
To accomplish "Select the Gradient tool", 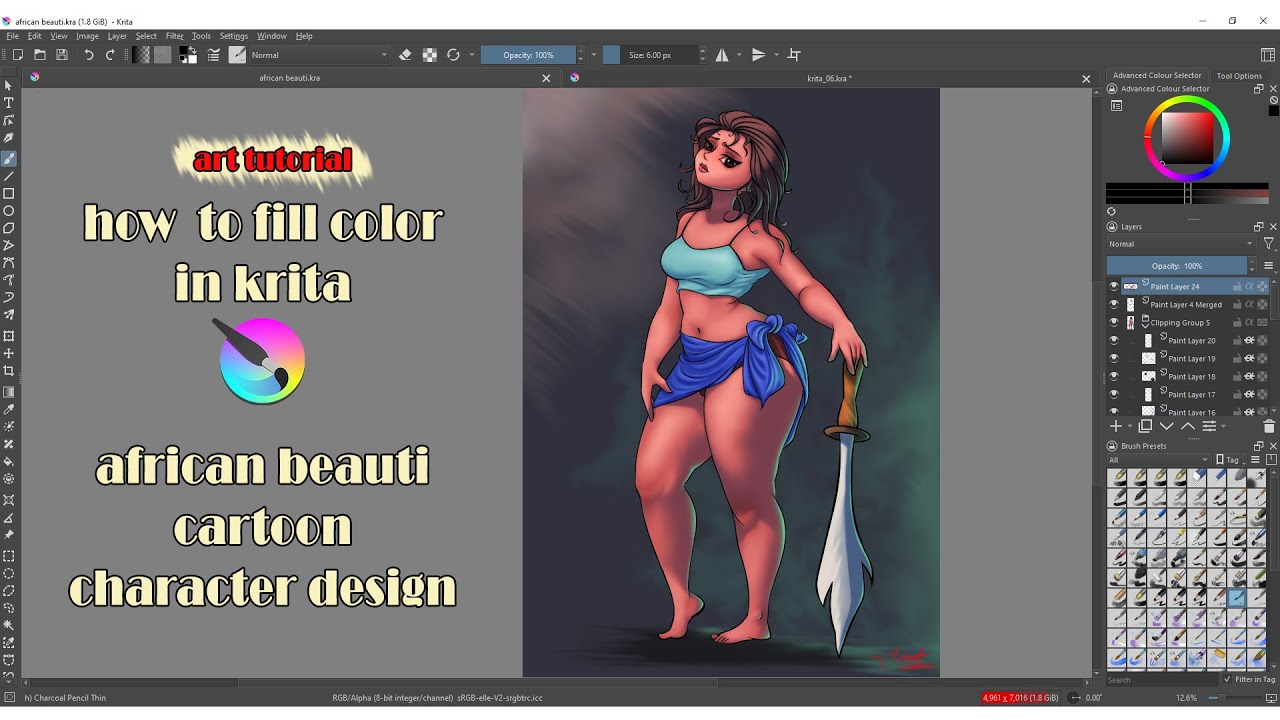I will (9, 392).
